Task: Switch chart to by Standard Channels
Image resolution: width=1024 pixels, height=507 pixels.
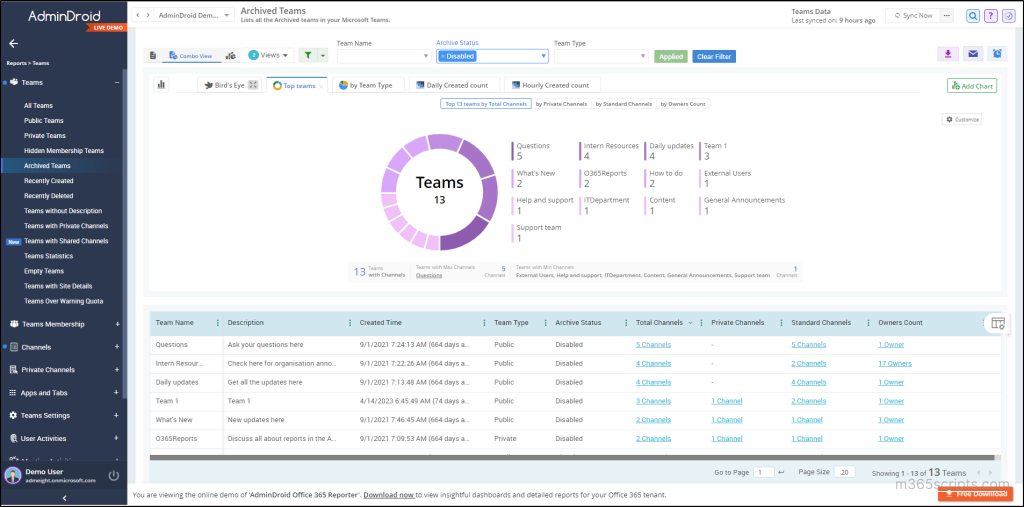Action: [x=623, y=104]
